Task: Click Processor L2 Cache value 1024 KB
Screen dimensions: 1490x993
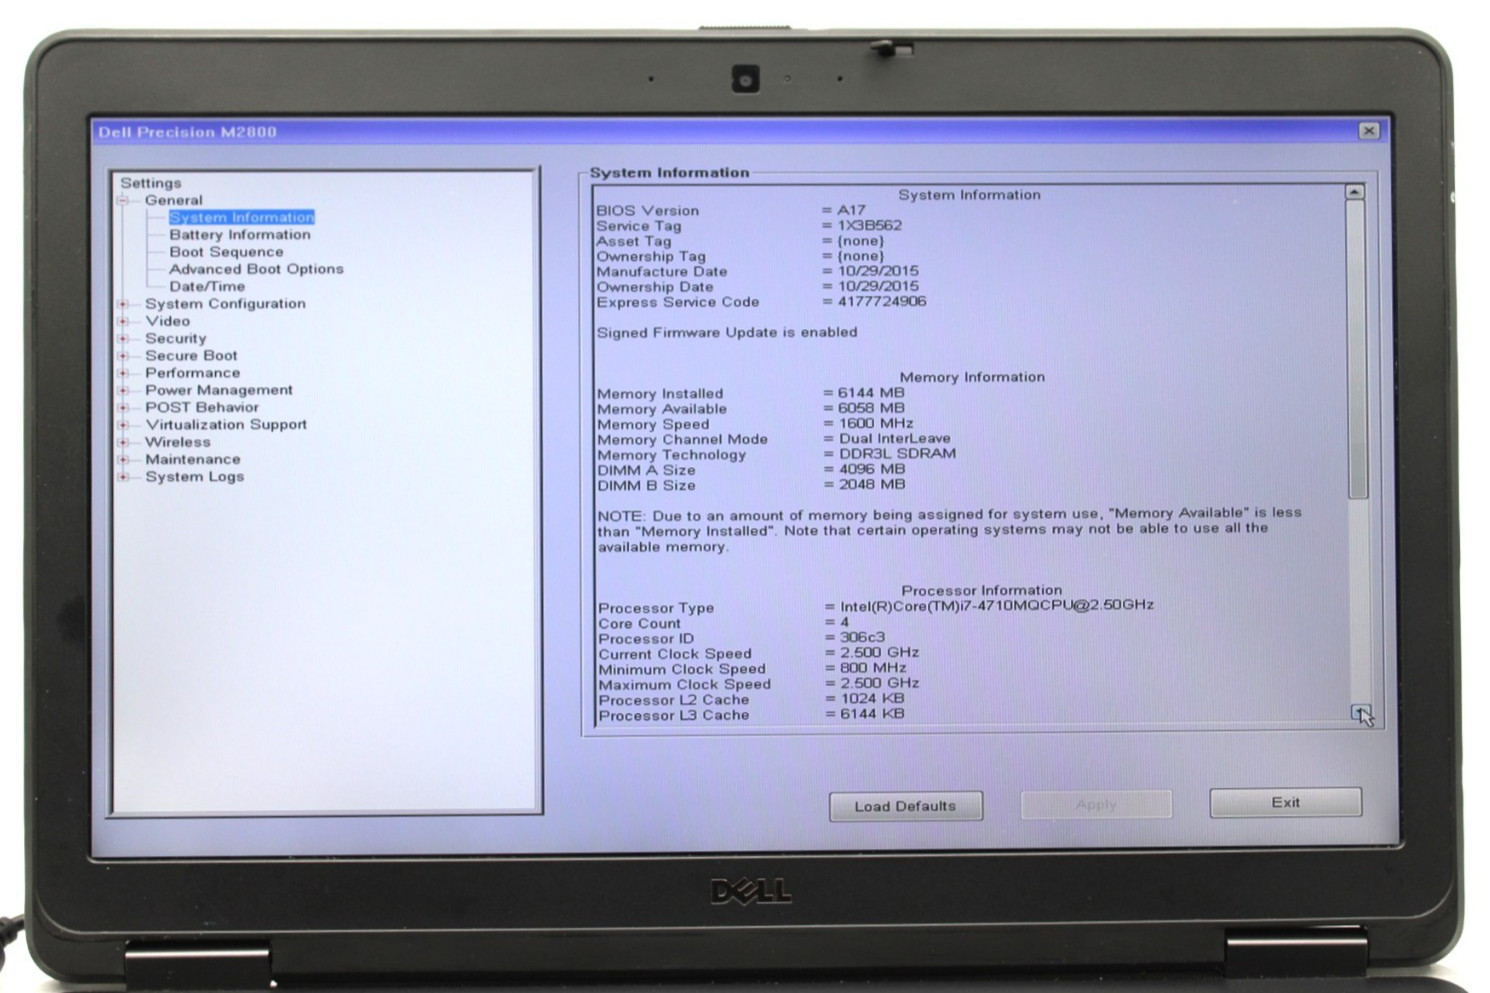Action: [873, 698]
